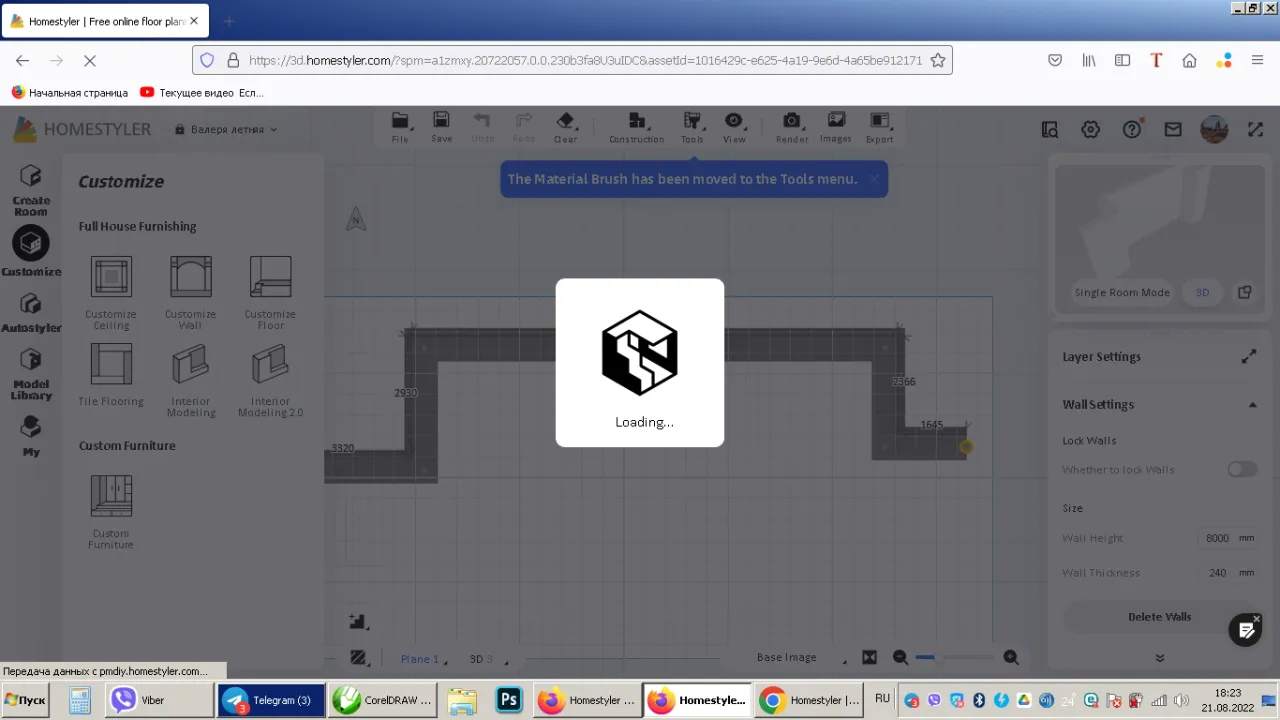
Task: Open the settings gear icon
Action: tap(1090, 129)
